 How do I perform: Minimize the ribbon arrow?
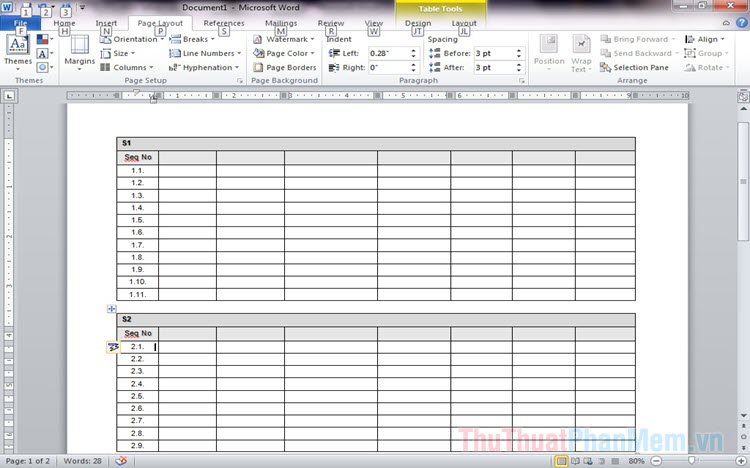[x=726, y=23]
